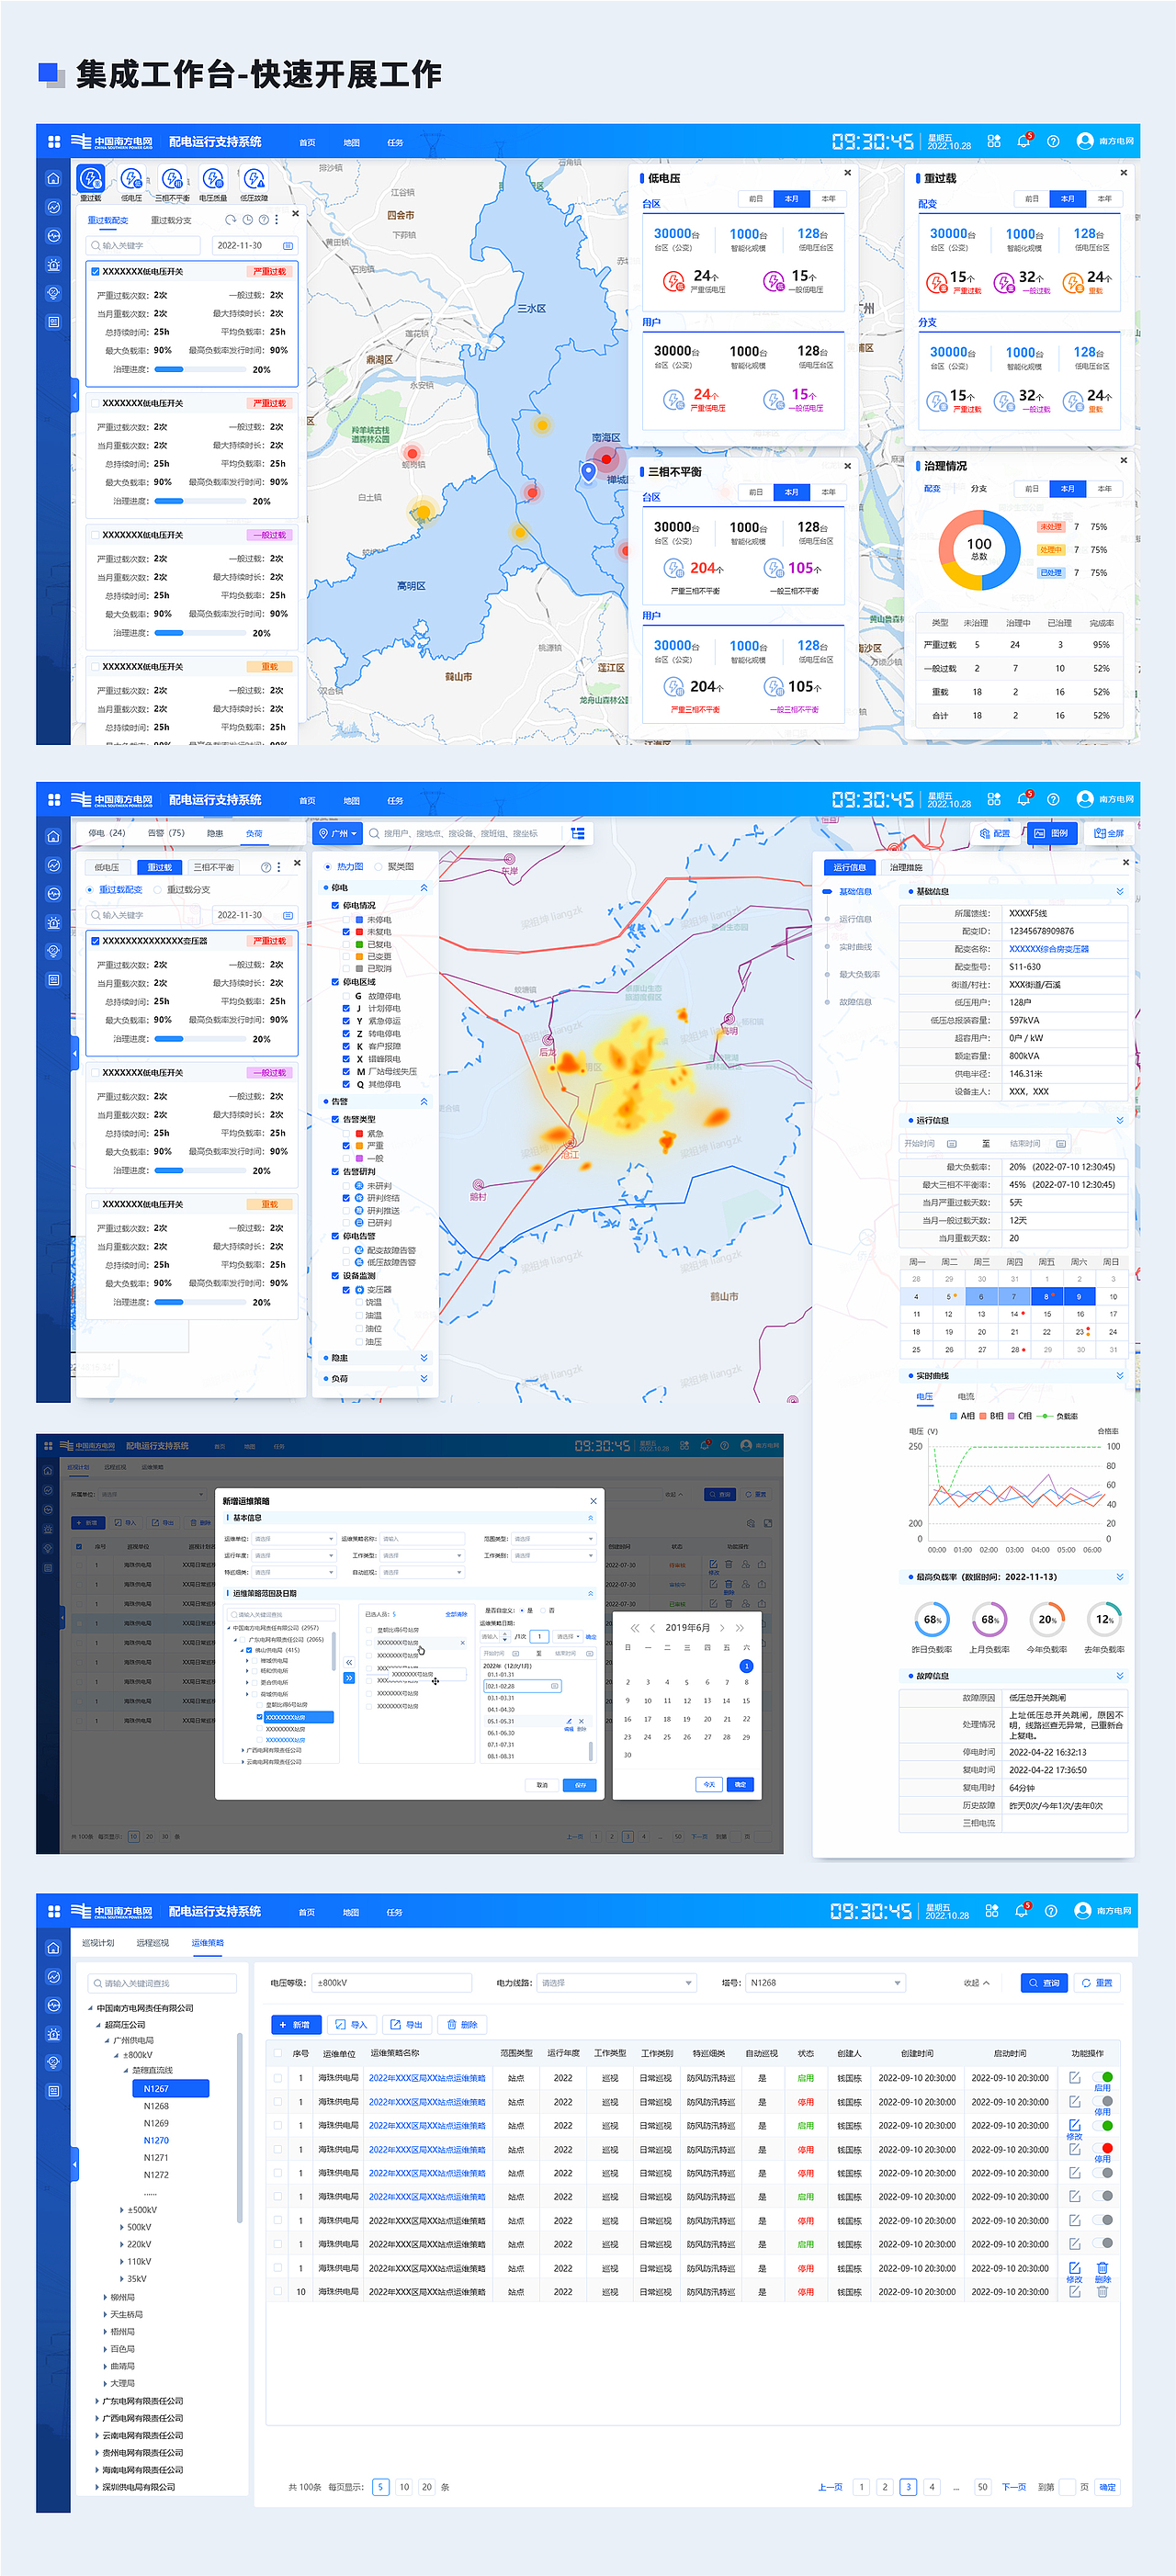Select the 重过载 icon in the top map screen
The width and height of the screenshot is (1176, 2576).
[90, 179]
